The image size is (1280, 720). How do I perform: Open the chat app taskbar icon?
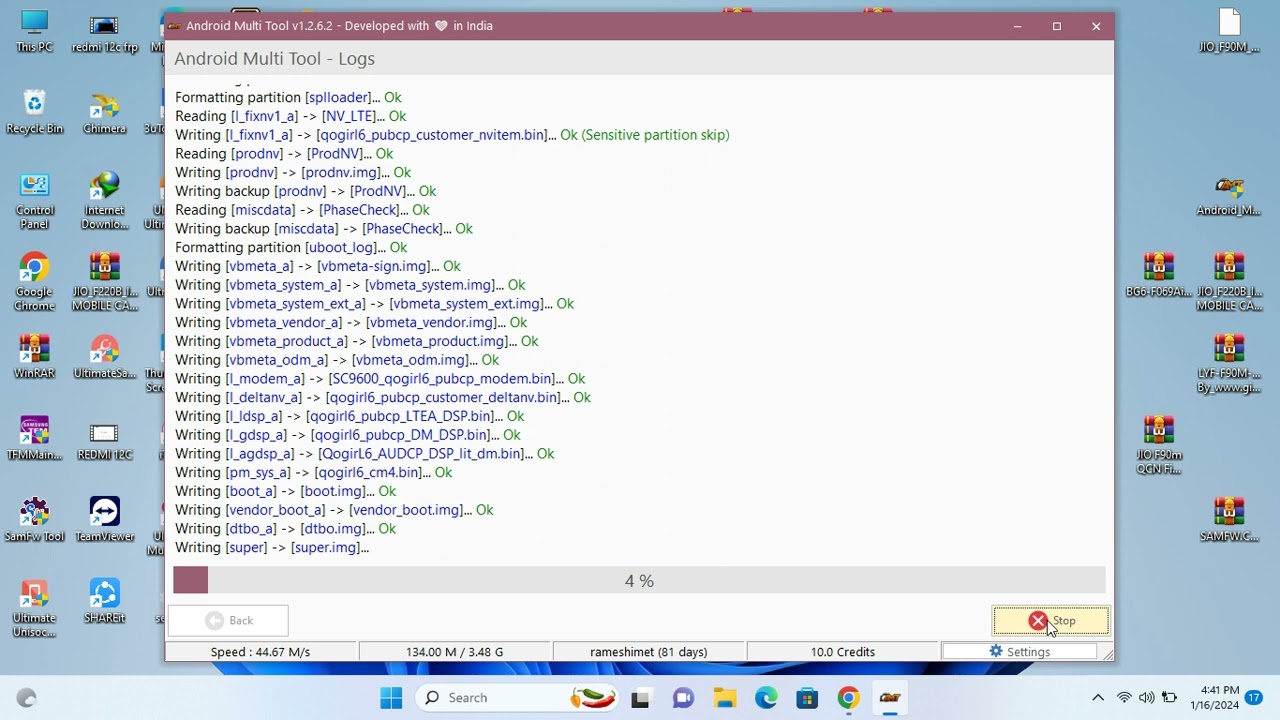click(x=683, y=698)
